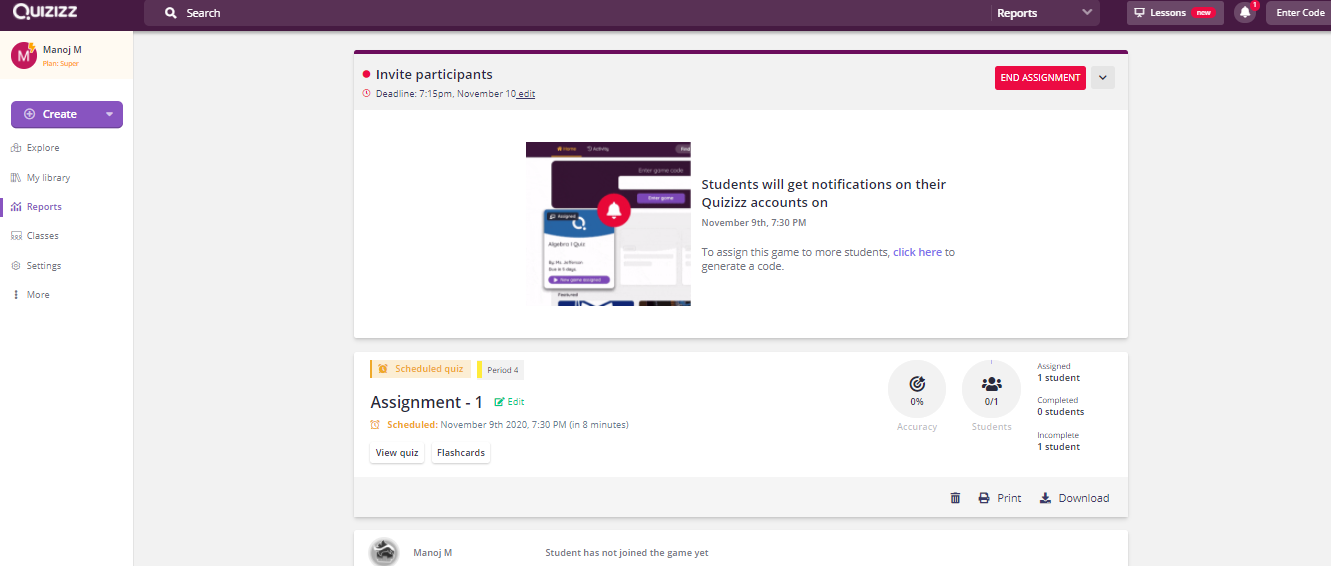The image size is (1331, 566).
Task: Click the Incomplete 1 student text
Action: (x=1058, y=441)
